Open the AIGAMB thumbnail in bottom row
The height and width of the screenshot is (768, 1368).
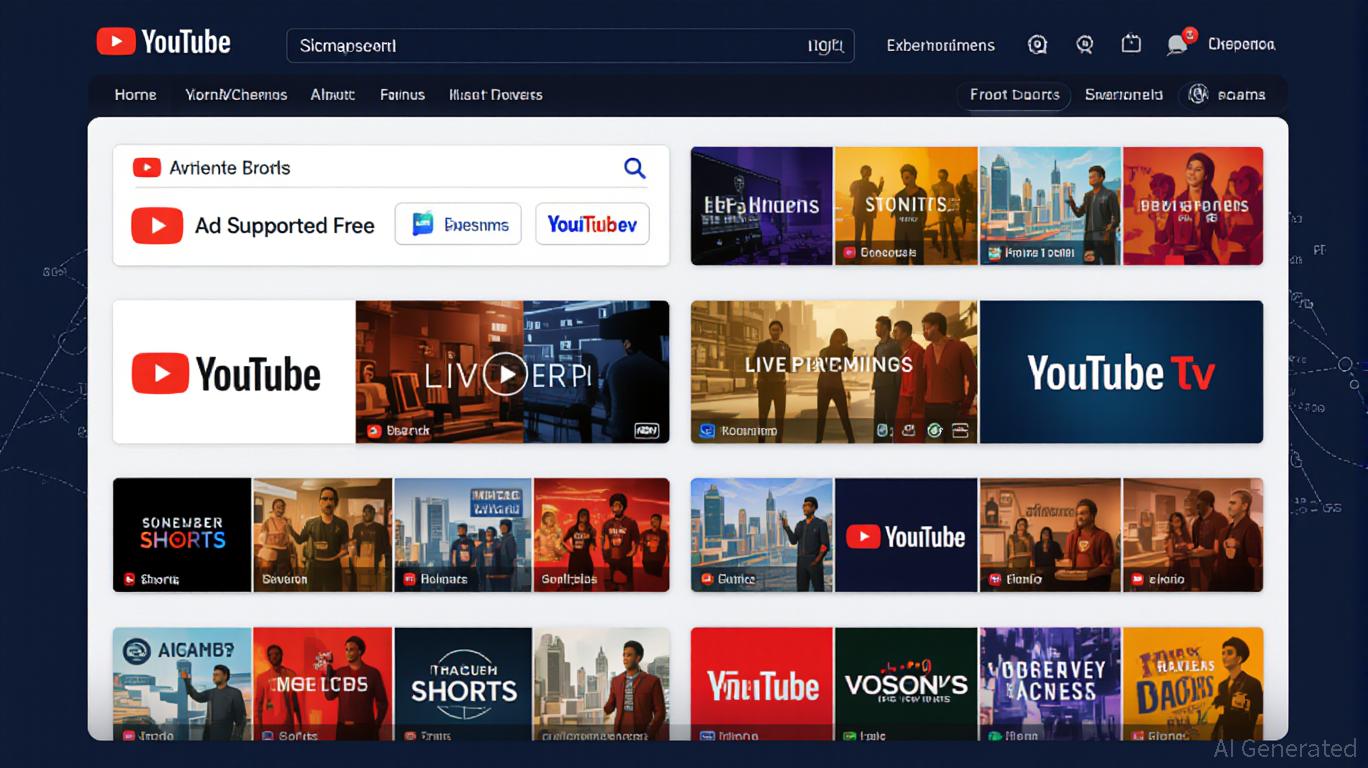tap(182, 684)
